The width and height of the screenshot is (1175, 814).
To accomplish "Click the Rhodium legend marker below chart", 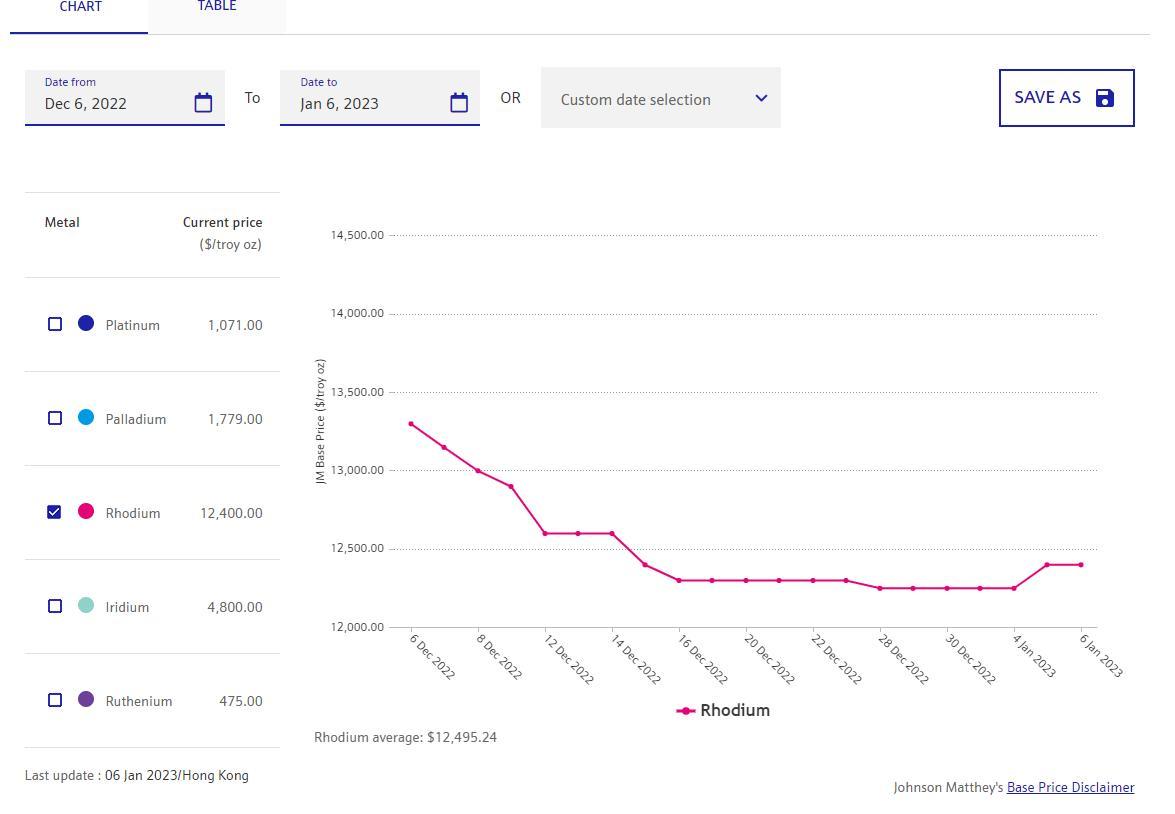I will coord(686,711).
